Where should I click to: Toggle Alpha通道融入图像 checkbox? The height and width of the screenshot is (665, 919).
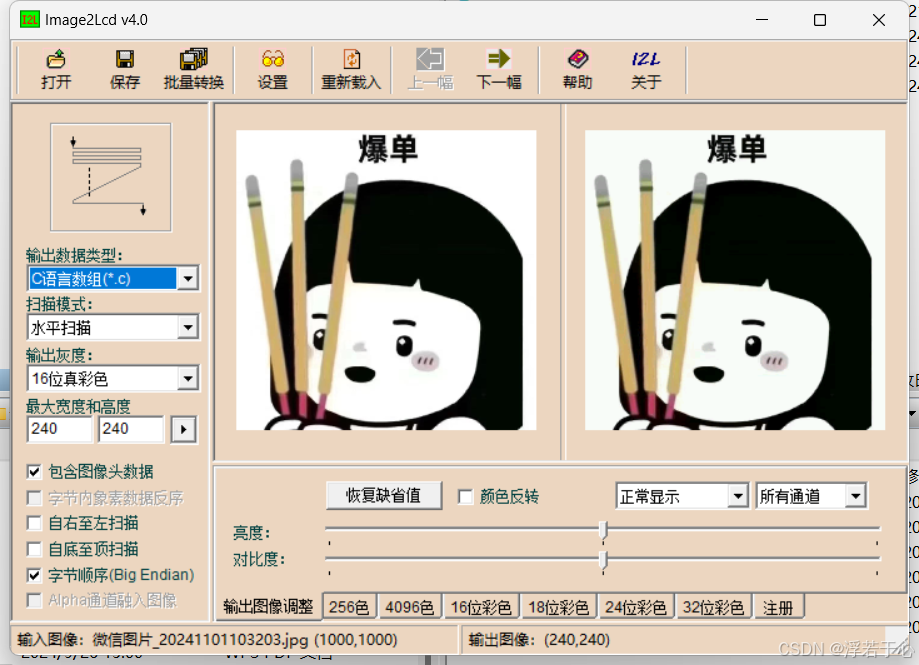[34, 601]
